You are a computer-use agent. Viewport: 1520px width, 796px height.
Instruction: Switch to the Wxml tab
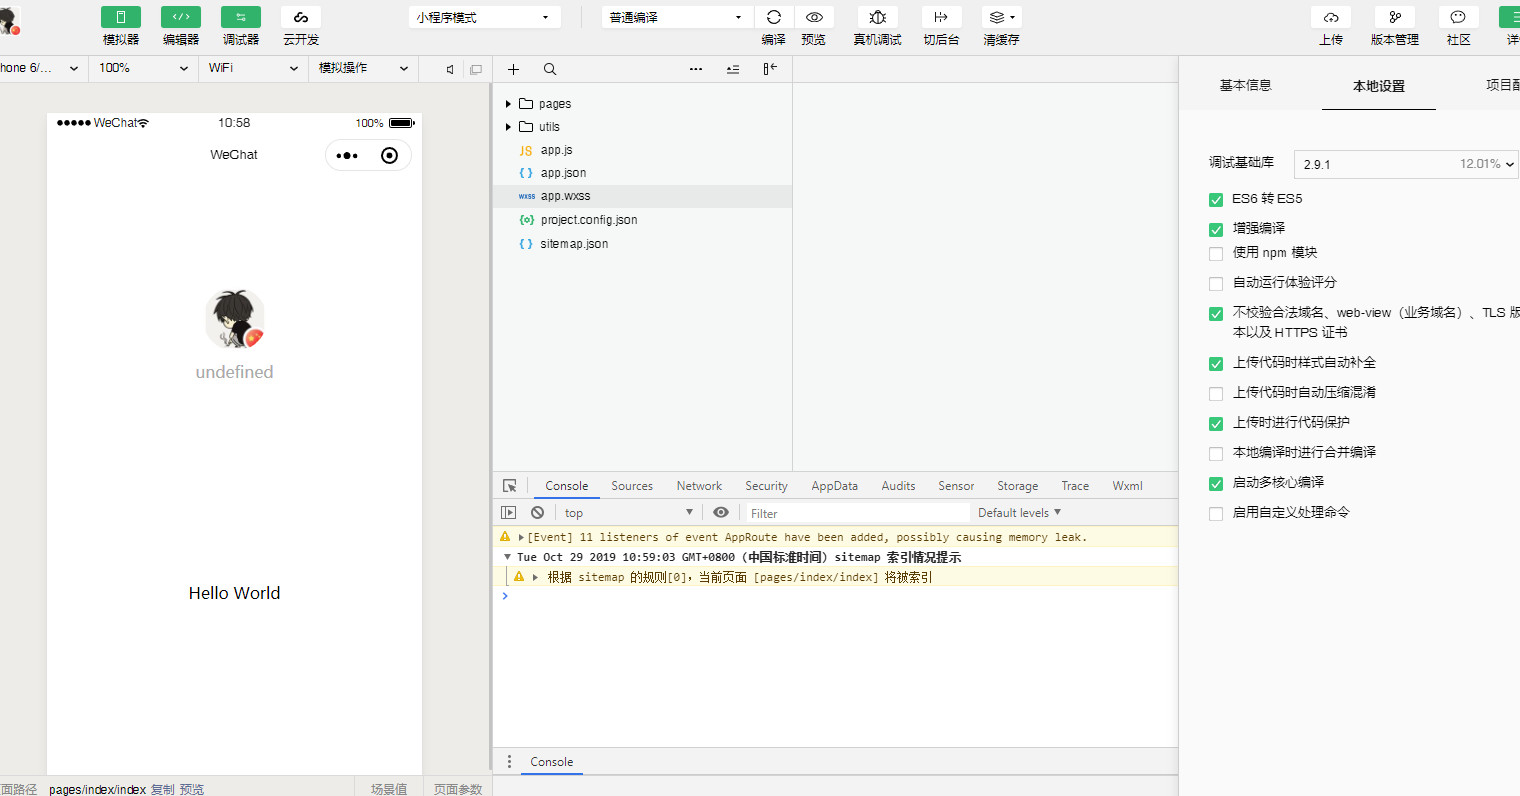click(x=1127, y=486)
